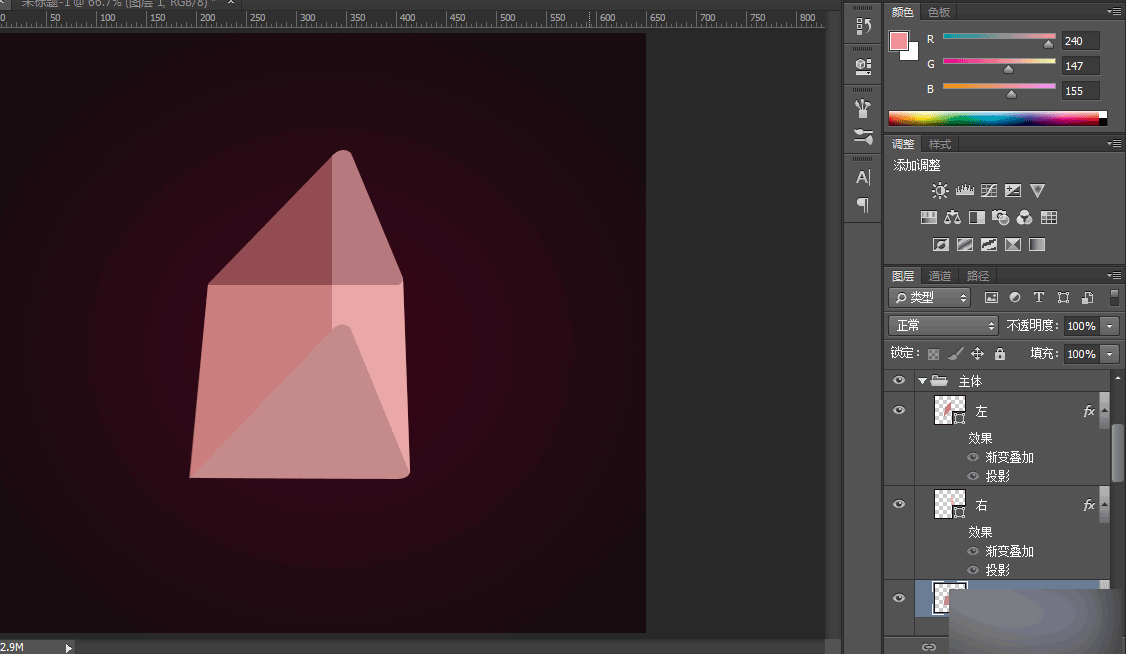Filter layers by pixel layers icon
The height and width of the screenshot is (654, 1126).
(991, 297)
